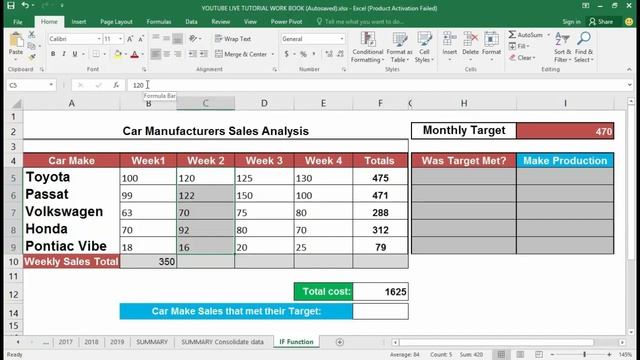Open the Calibri font name dropdown
This screenshot has width=640, height=360.
tap(99, 39)
